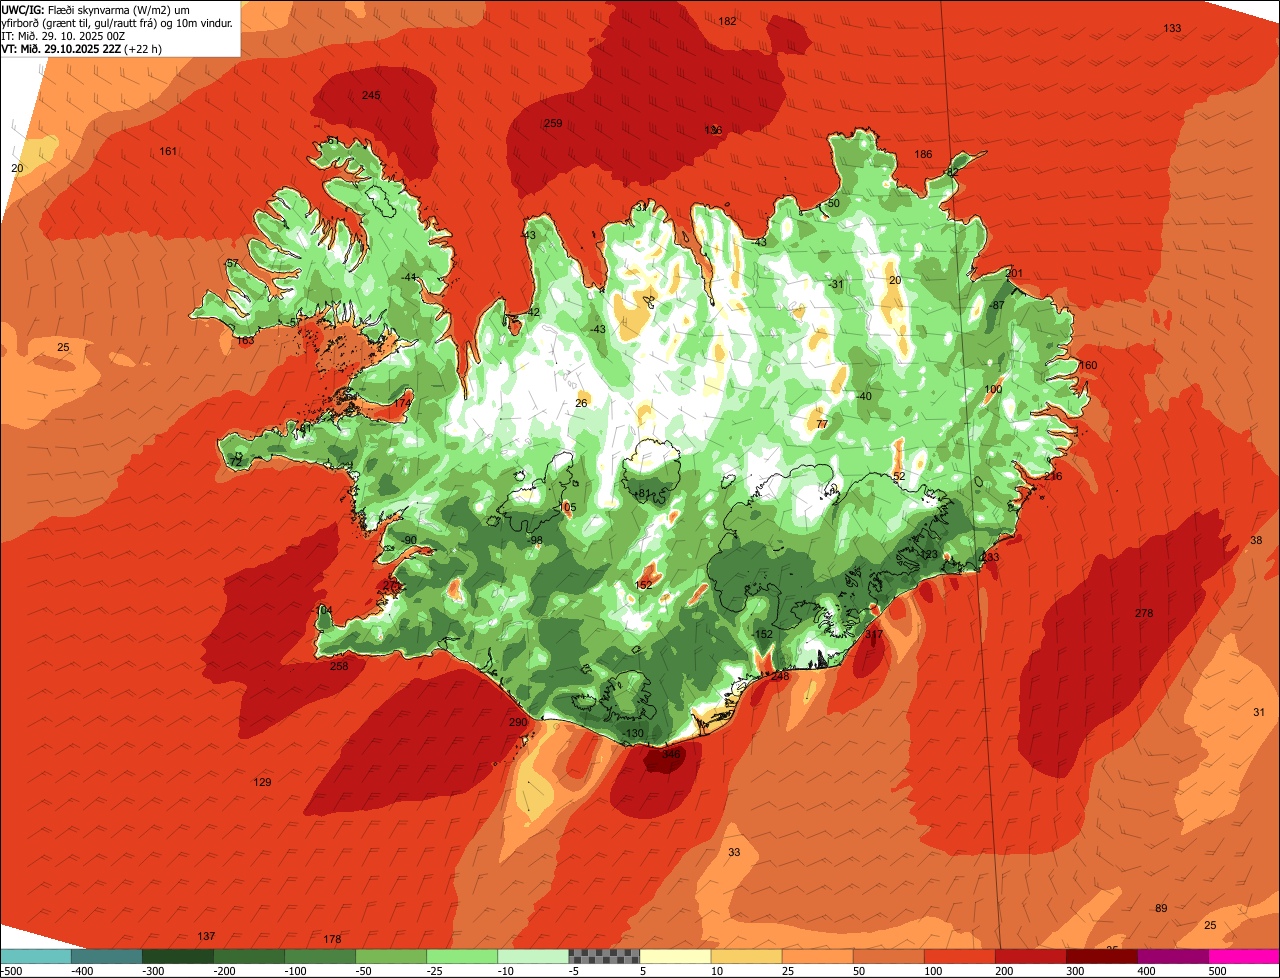Click the value 317 on the southeast coast
1280x978 pixels.
click(874, 634)
